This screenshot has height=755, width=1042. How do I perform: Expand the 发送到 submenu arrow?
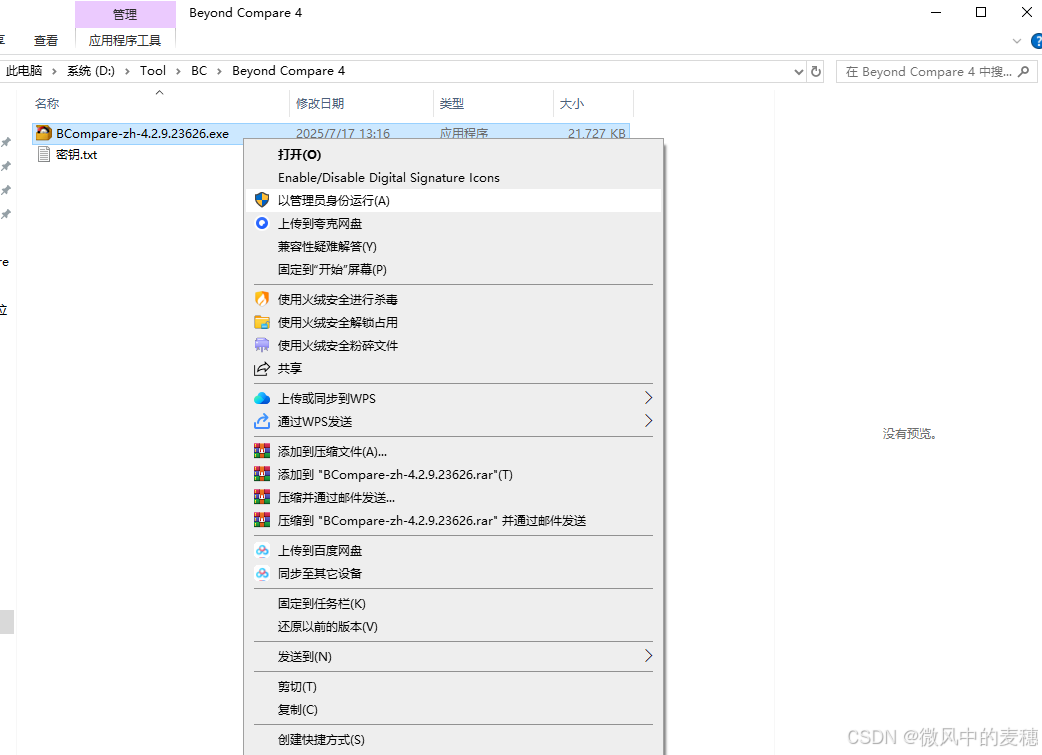point(648,657)
